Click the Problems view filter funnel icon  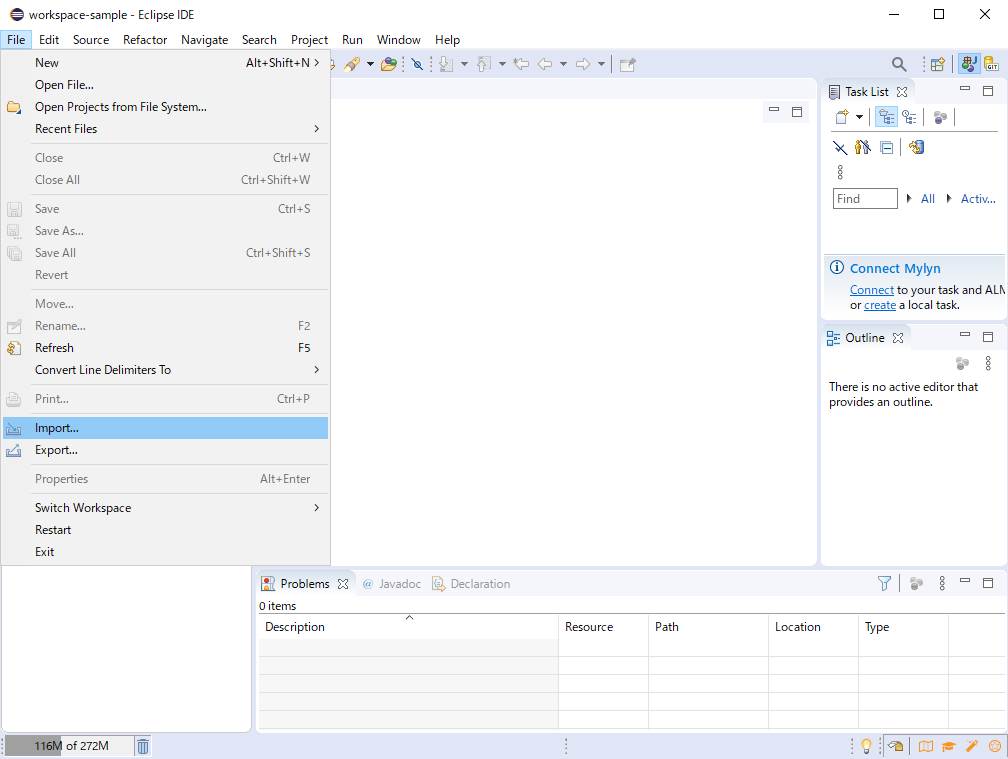[x=884, y=583]
